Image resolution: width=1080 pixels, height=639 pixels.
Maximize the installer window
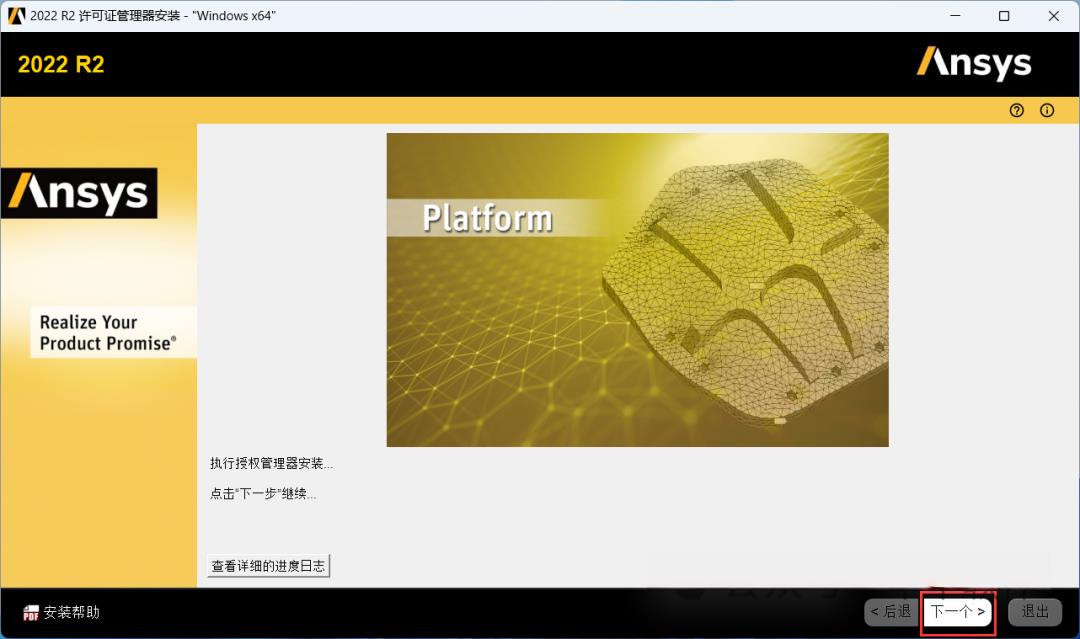coord(1004,16)
